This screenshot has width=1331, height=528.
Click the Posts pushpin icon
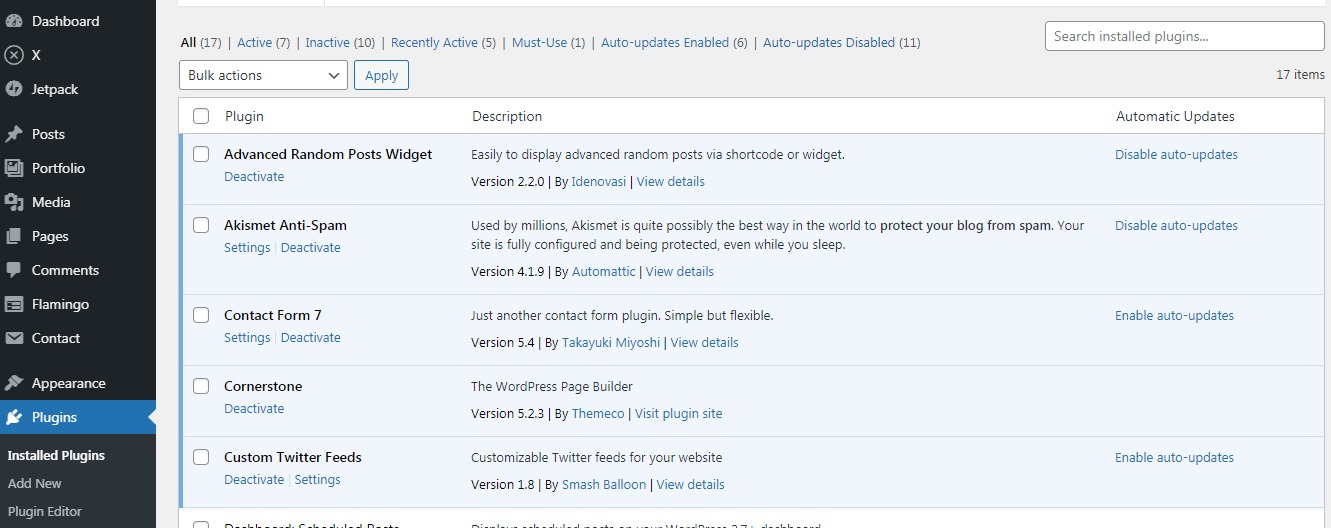point(14,134)
